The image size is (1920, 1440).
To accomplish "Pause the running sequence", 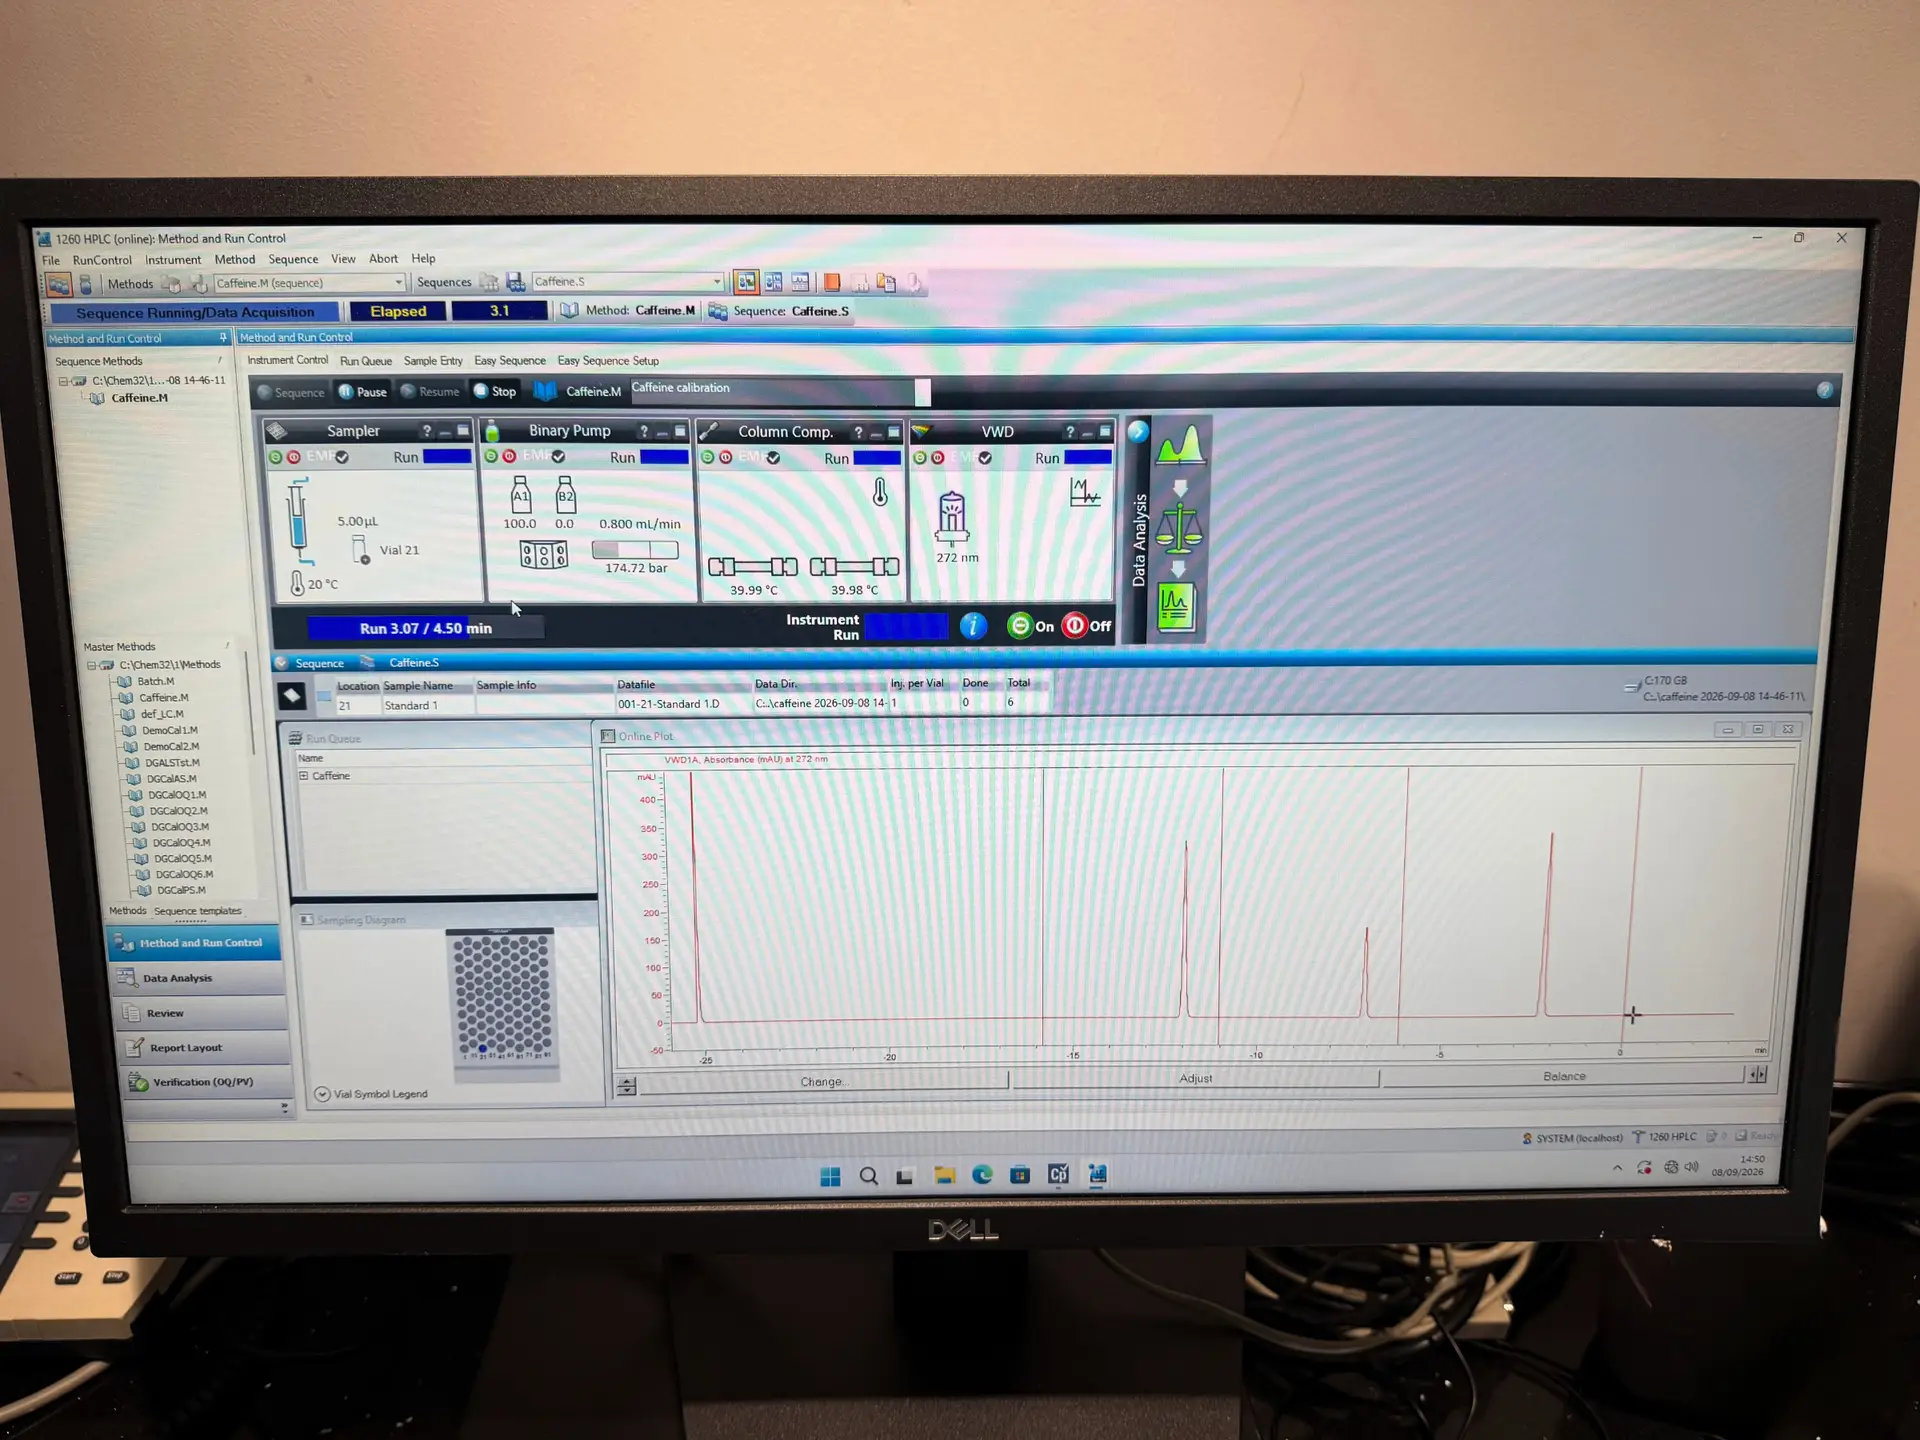I will pos(362,391).
